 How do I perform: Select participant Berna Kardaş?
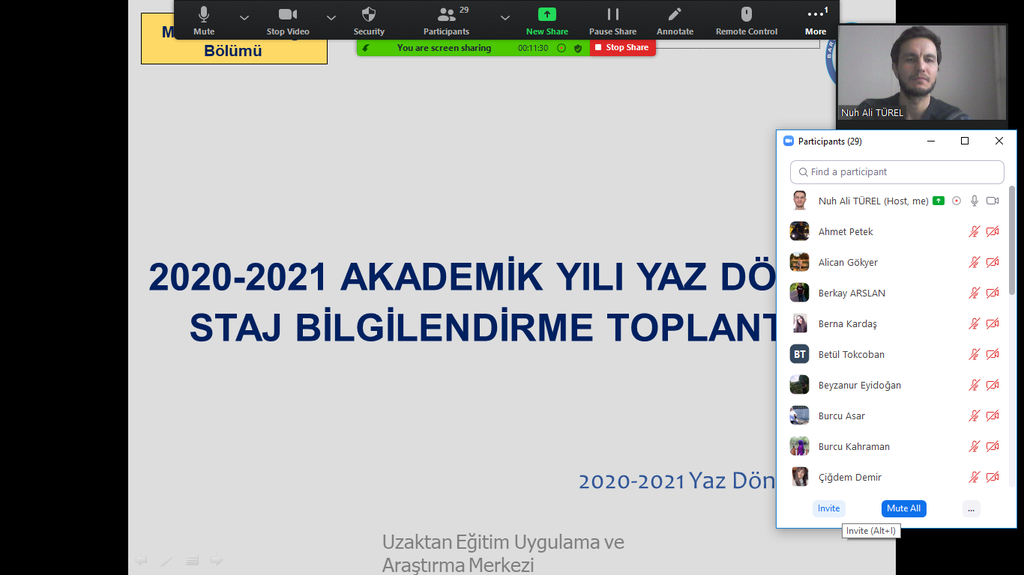[895, 323]
